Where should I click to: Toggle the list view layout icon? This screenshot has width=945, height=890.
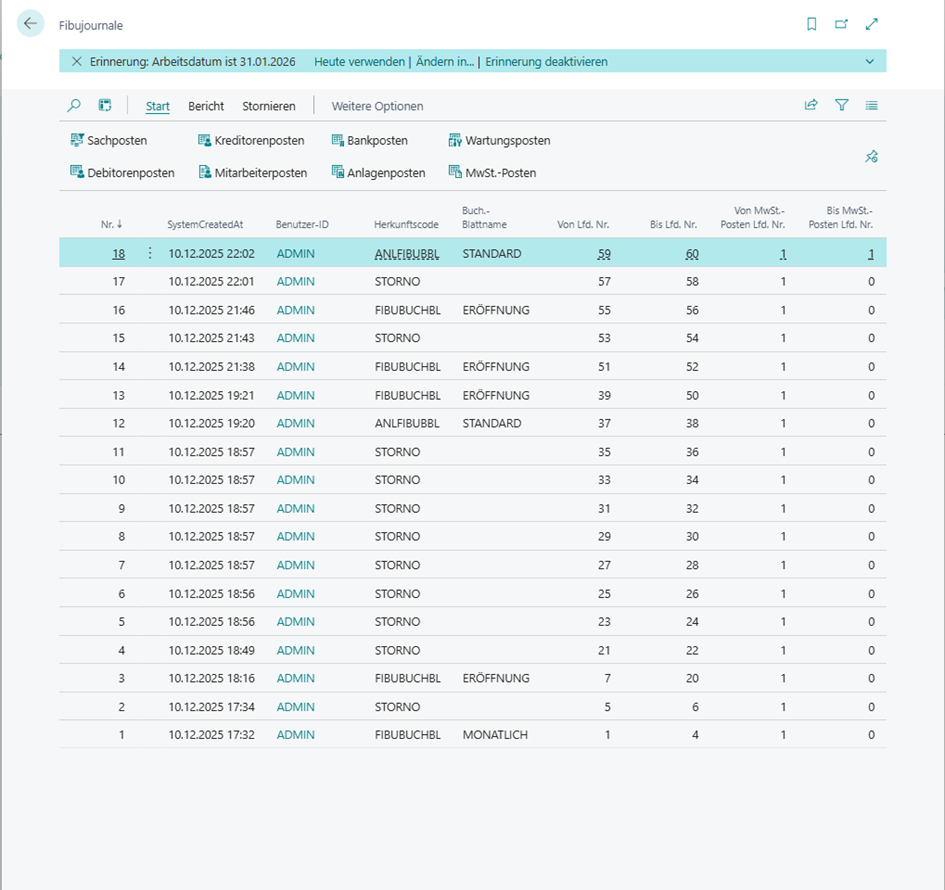[x=871, y=105]
